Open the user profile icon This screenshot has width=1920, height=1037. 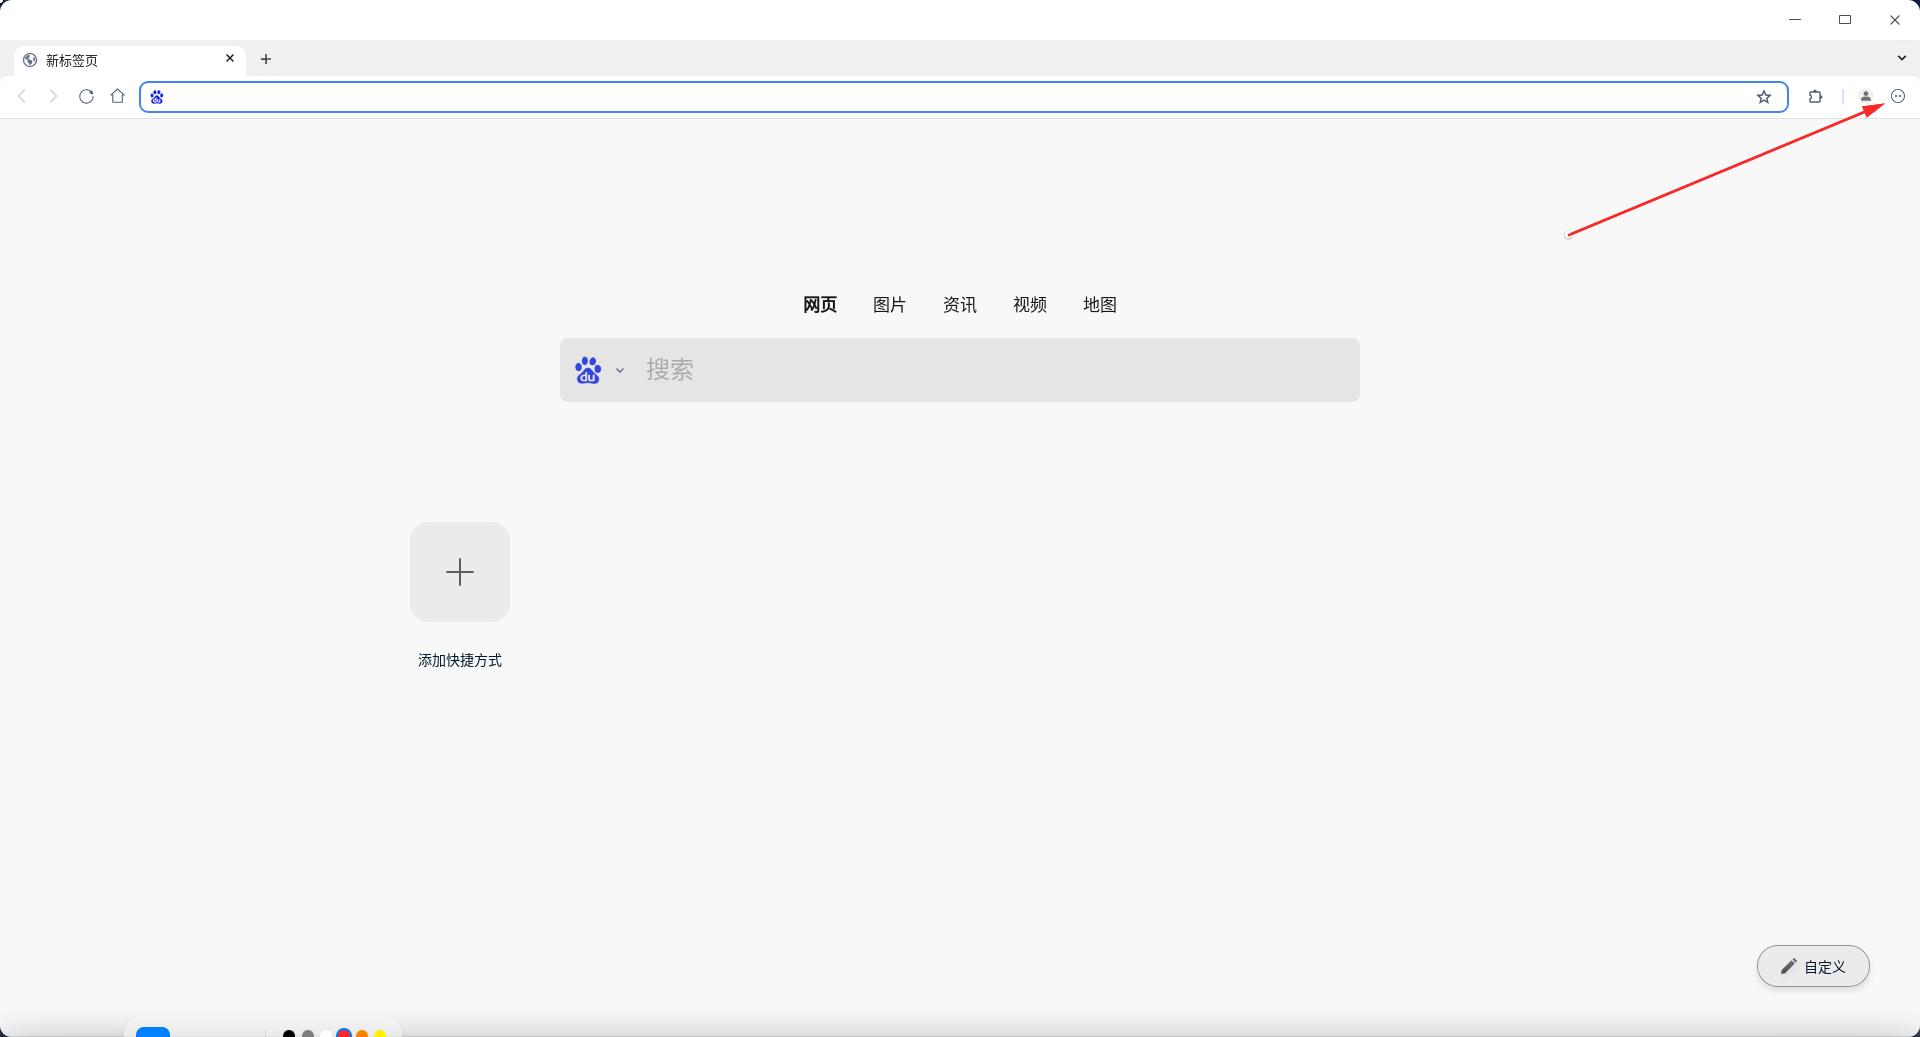[x=1866, y=97]
